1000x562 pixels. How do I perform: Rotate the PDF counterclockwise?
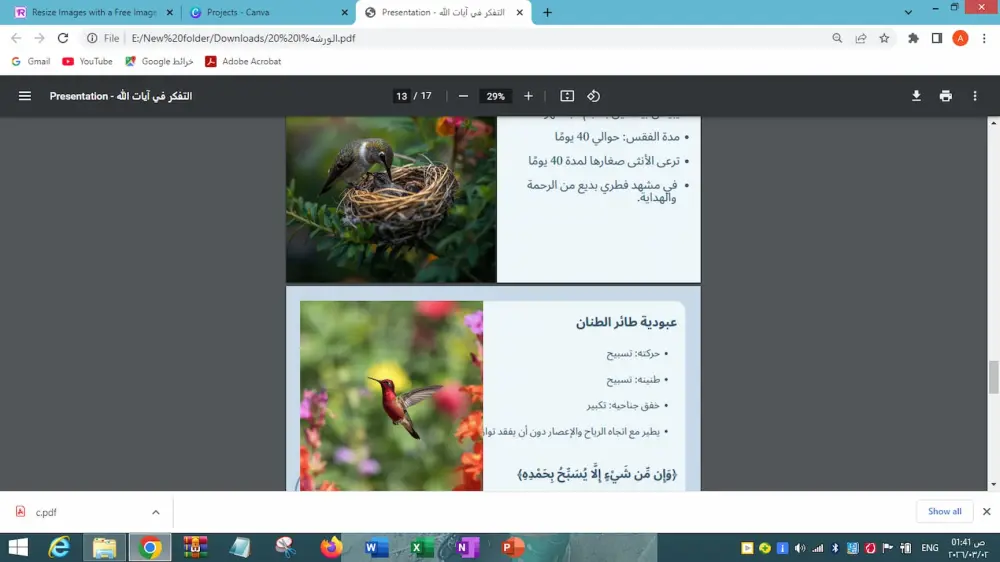[x=594, y=96]
